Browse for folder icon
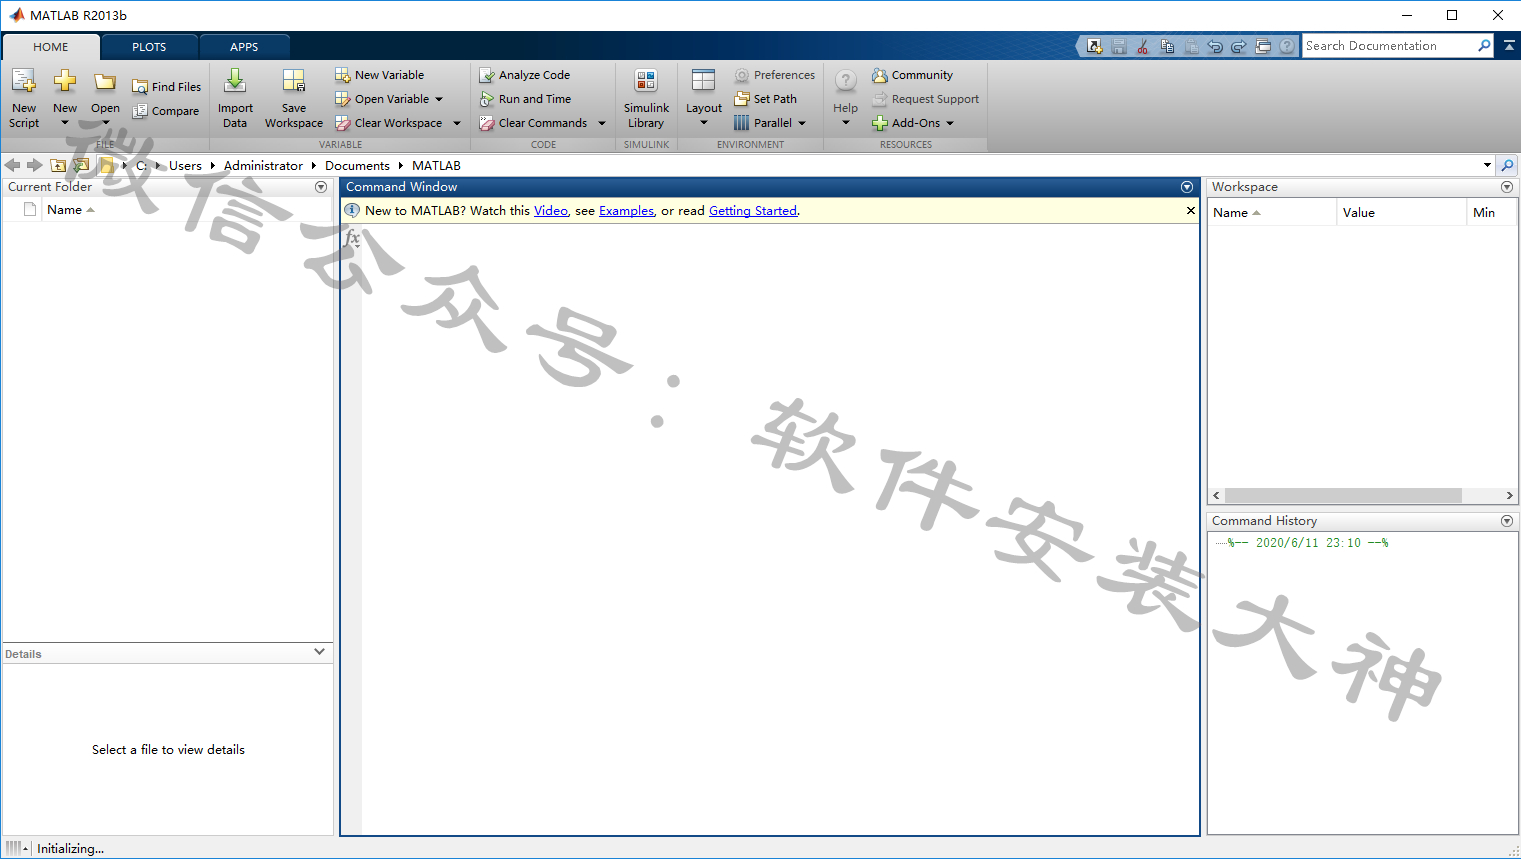1521x859 pixels. [x=81, y=165]
